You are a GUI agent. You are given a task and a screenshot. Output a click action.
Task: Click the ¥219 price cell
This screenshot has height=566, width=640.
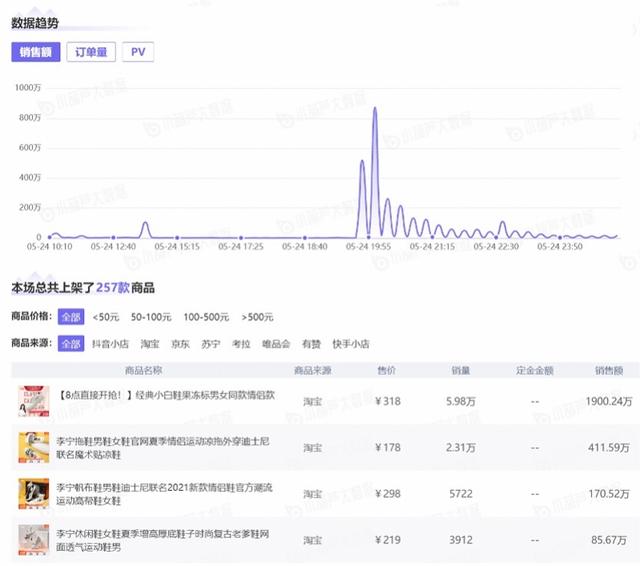coord(388,540)
